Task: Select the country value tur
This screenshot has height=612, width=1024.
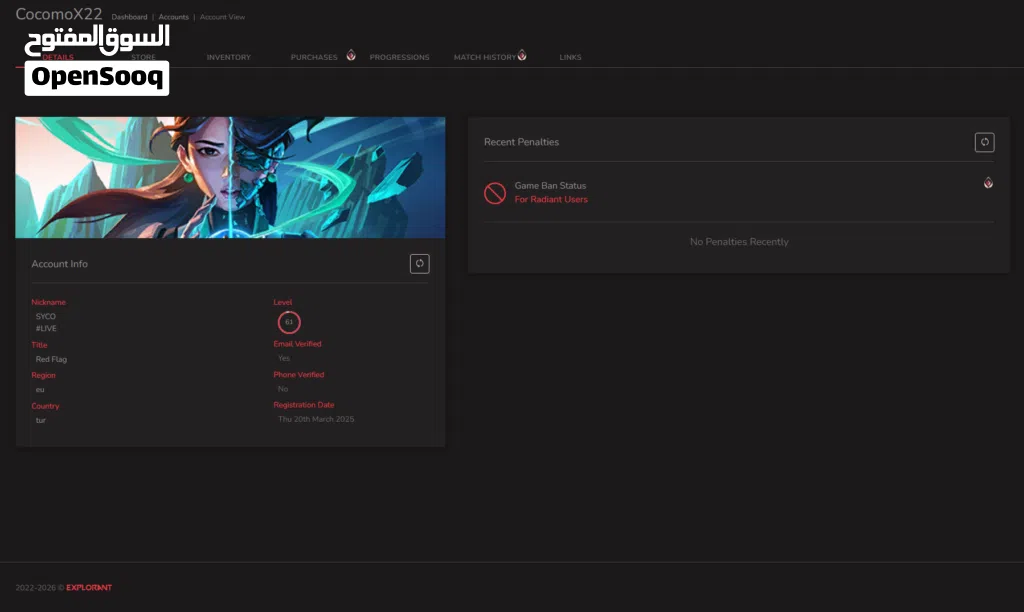Action: click(x=40, y=421)
